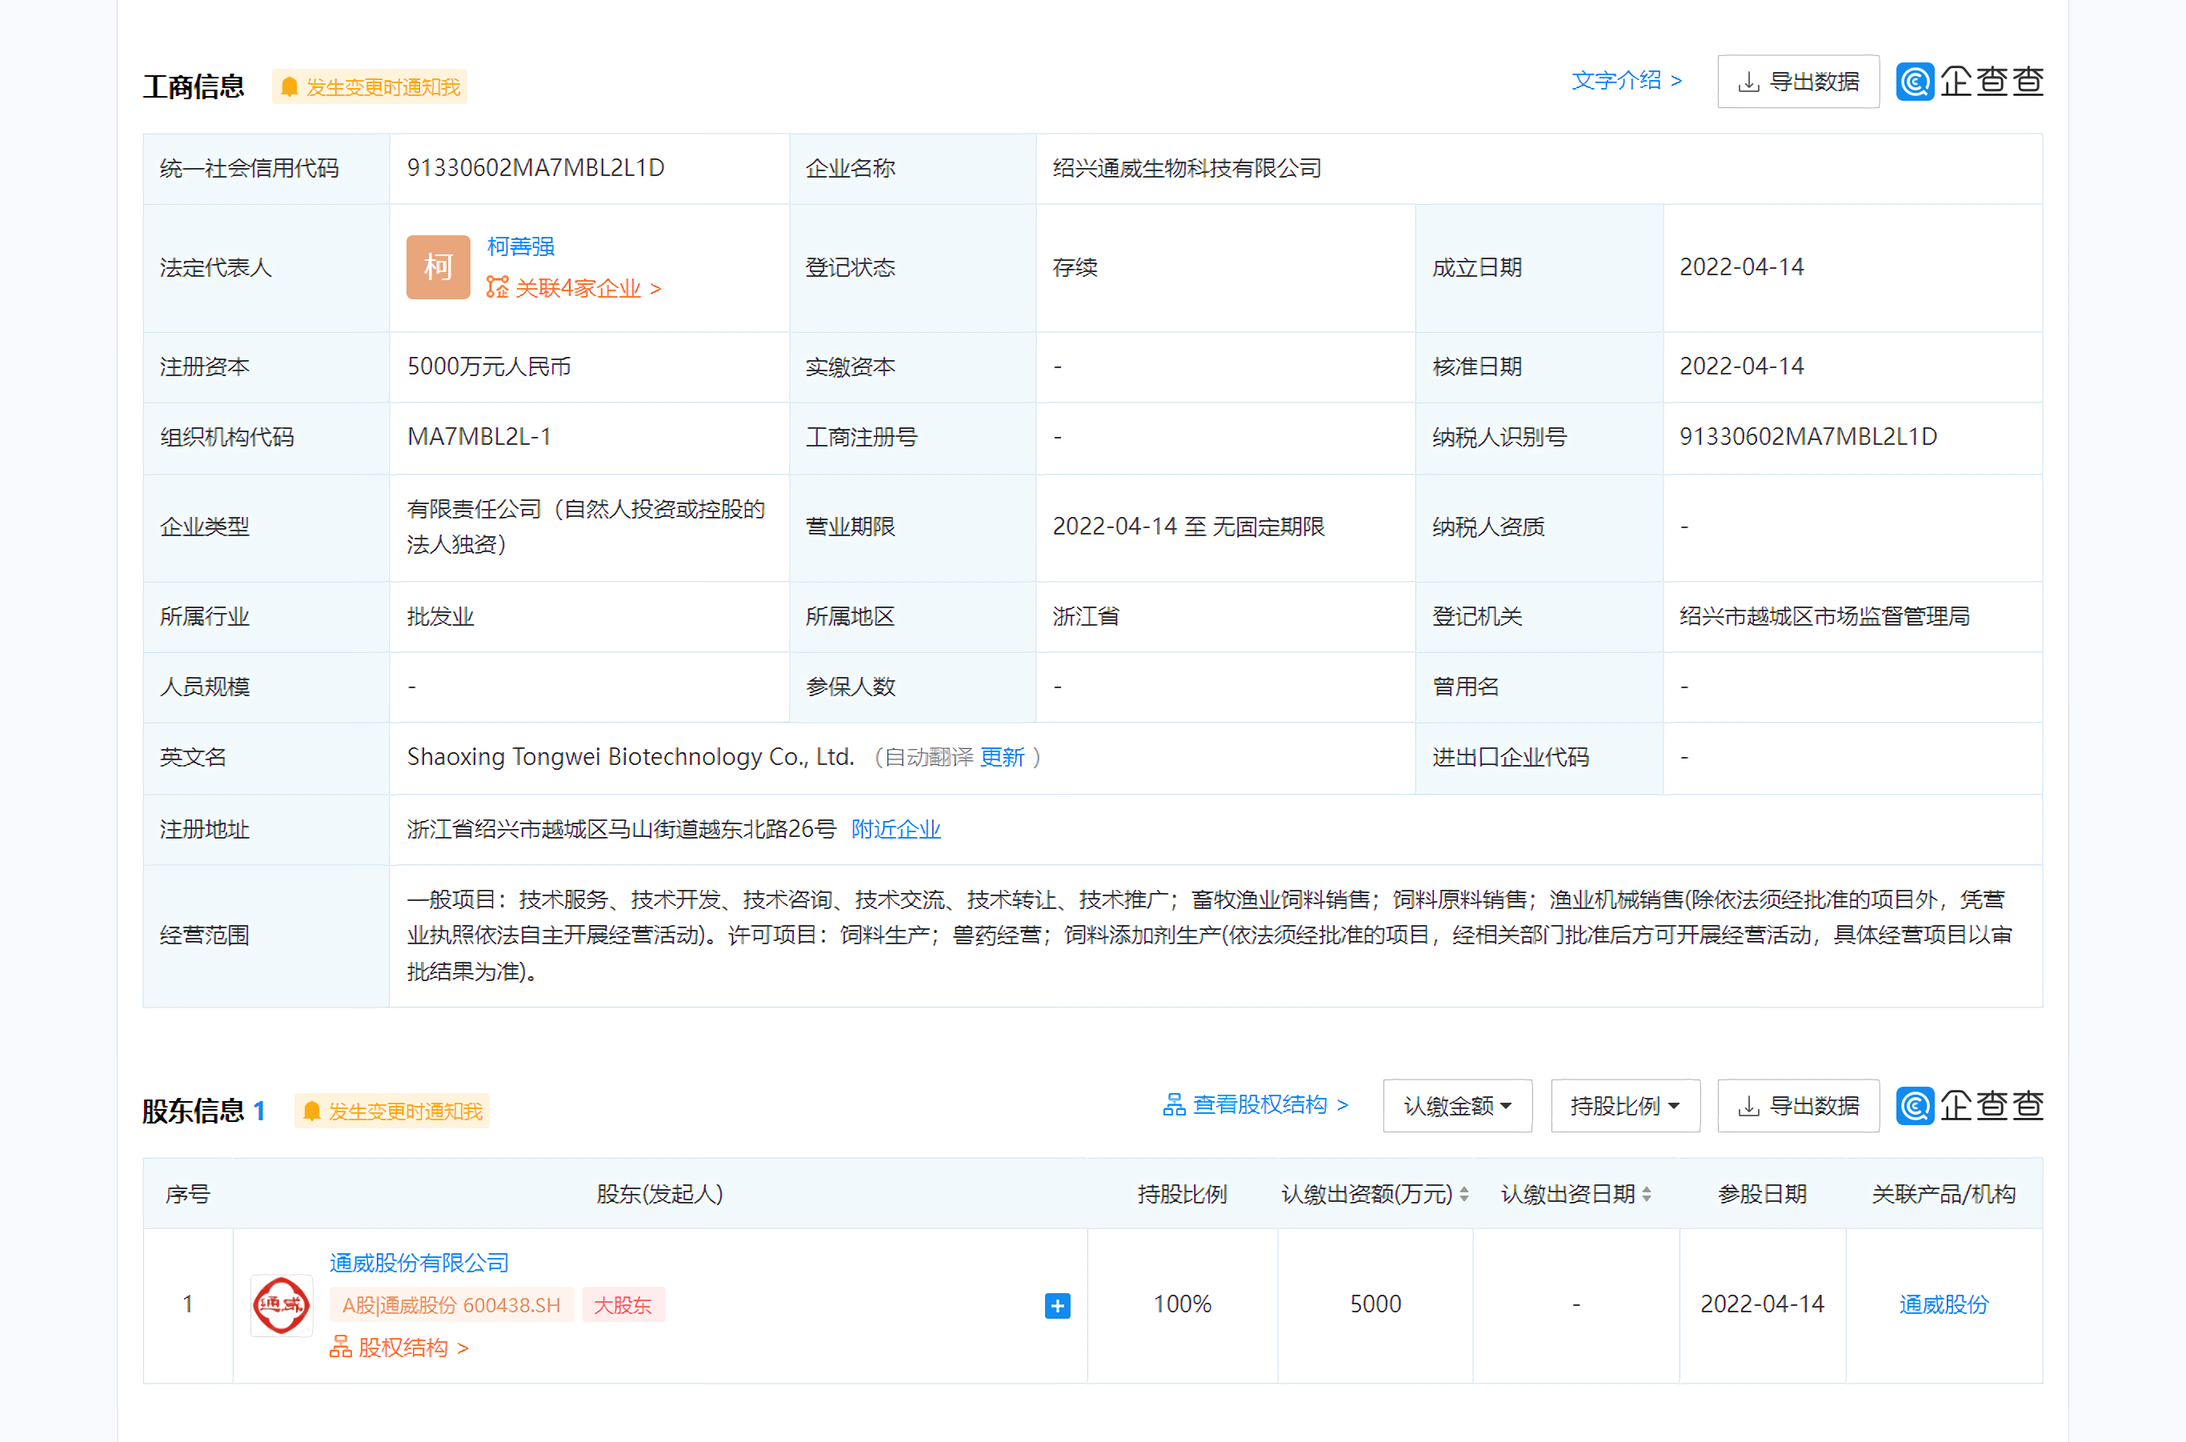Click registered capital 5000万元人民币 value
The image size is (2186, 1442).
pyautogui.click(x=489, y=367)
